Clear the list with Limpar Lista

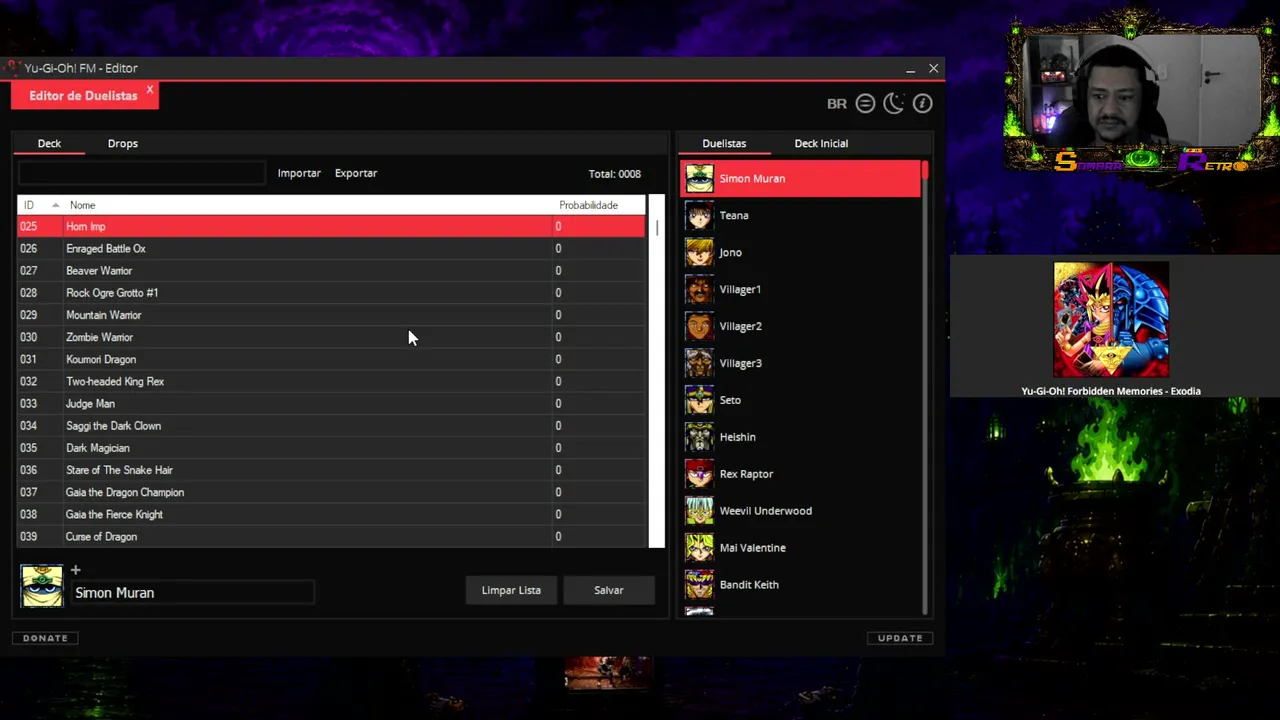[511, 590]
